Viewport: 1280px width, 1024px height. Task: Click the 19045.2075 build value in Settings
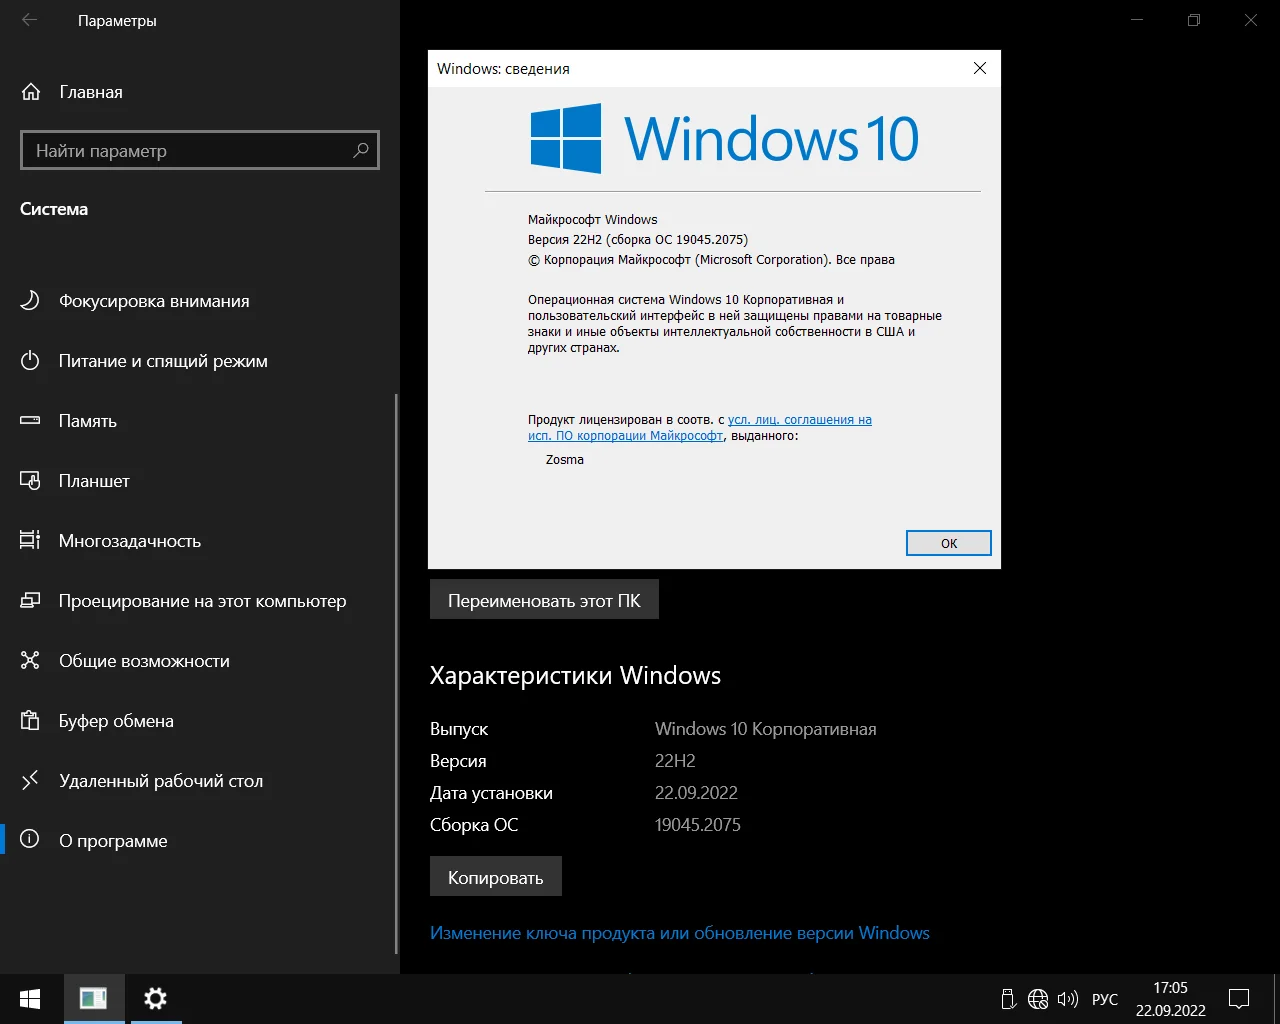point(698,825)
